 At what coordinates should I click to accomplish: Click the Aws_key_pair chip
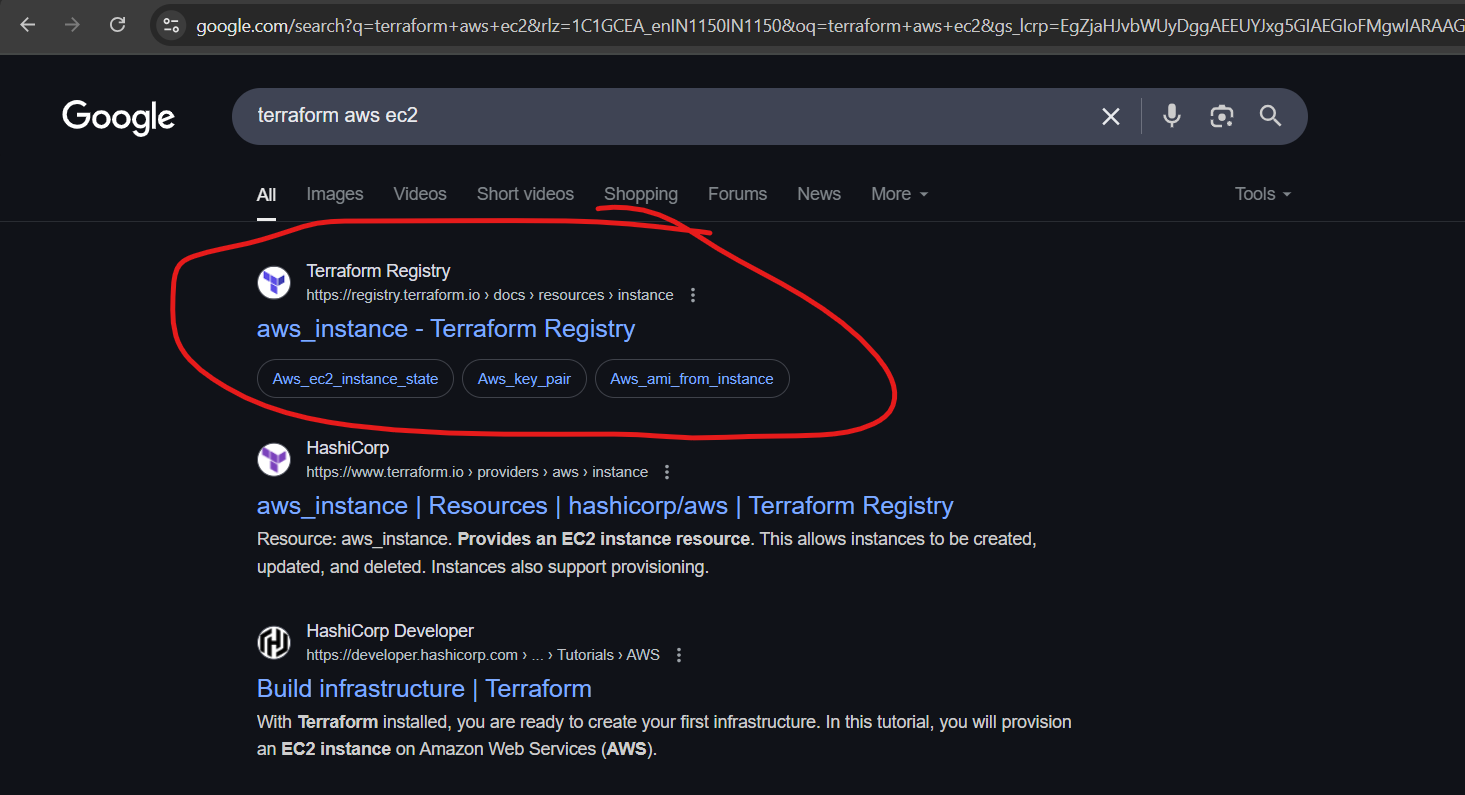524,379
